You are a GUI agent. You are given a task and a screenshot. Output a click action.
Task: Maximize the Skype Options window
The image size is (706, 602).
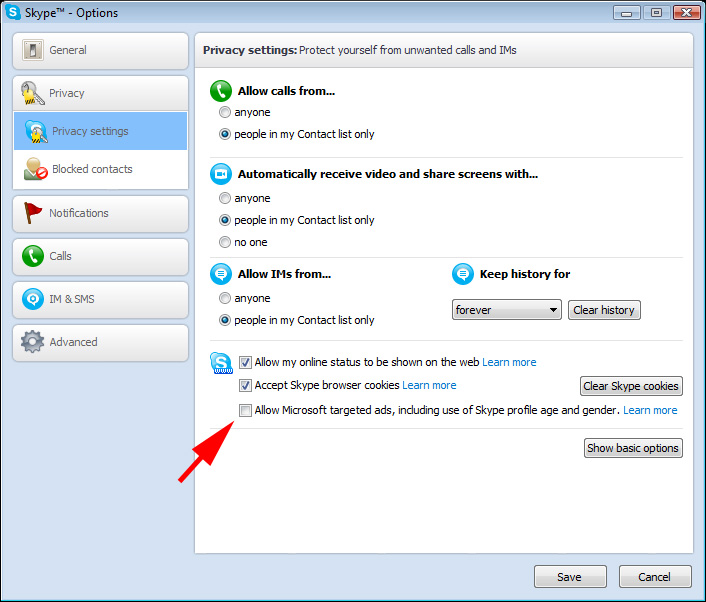(656, 13)
